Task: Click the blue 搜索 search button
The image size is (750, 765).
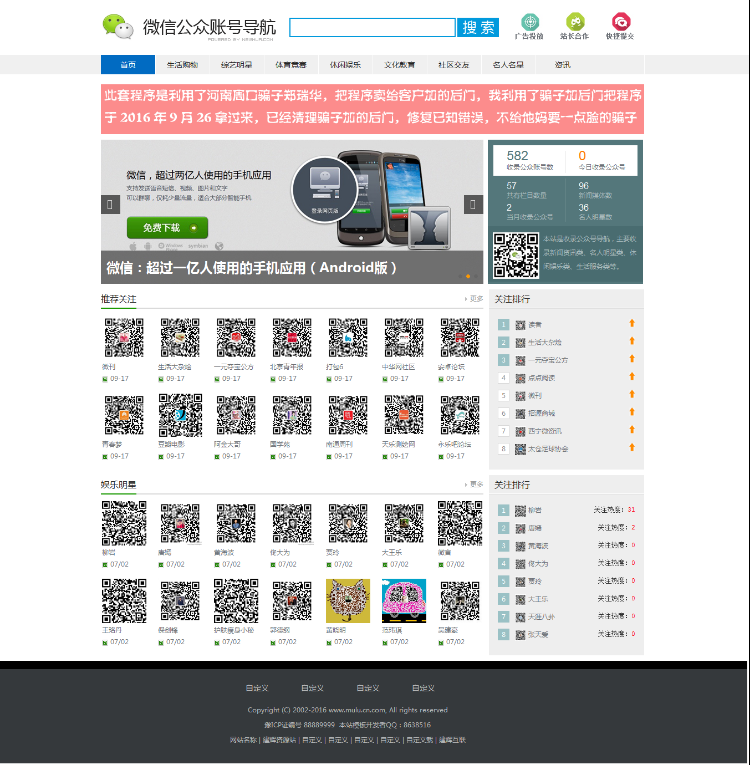Action: pyautogui.click(x=478, y=27)
